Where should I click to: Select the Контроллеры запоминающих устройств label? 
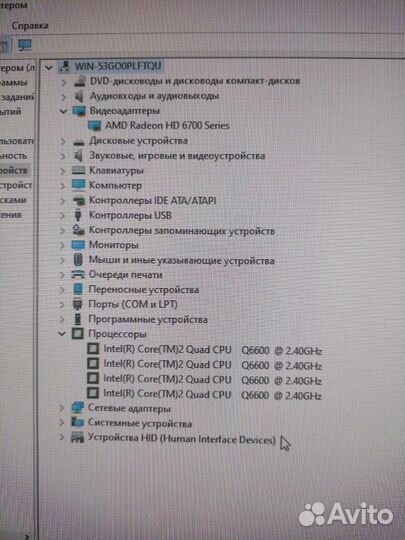(x=182, y=230)
